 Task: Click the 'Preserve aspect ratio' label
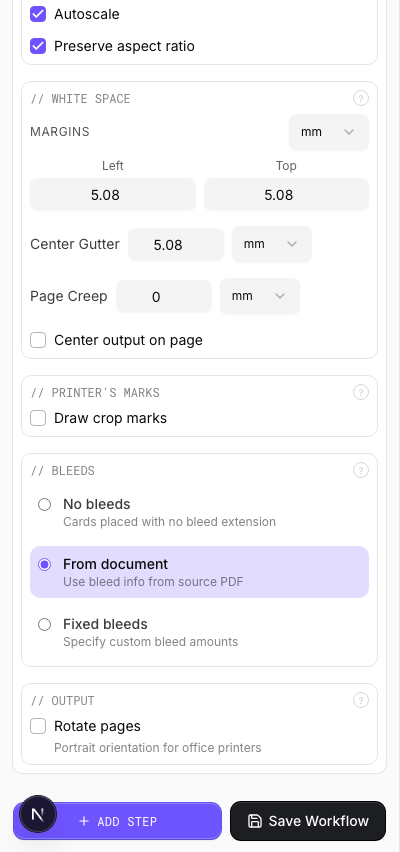point(124,46)
